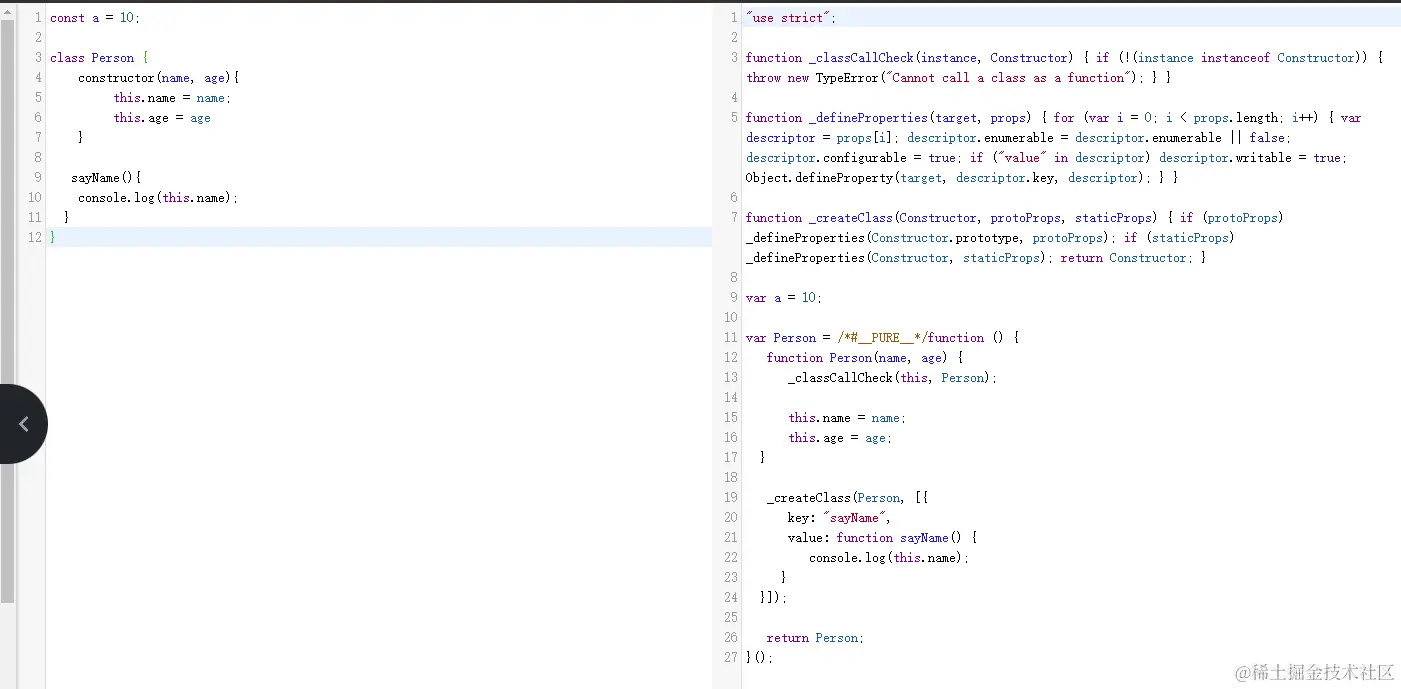Click 'return Person;' in output pane

(x=814, y=638)
